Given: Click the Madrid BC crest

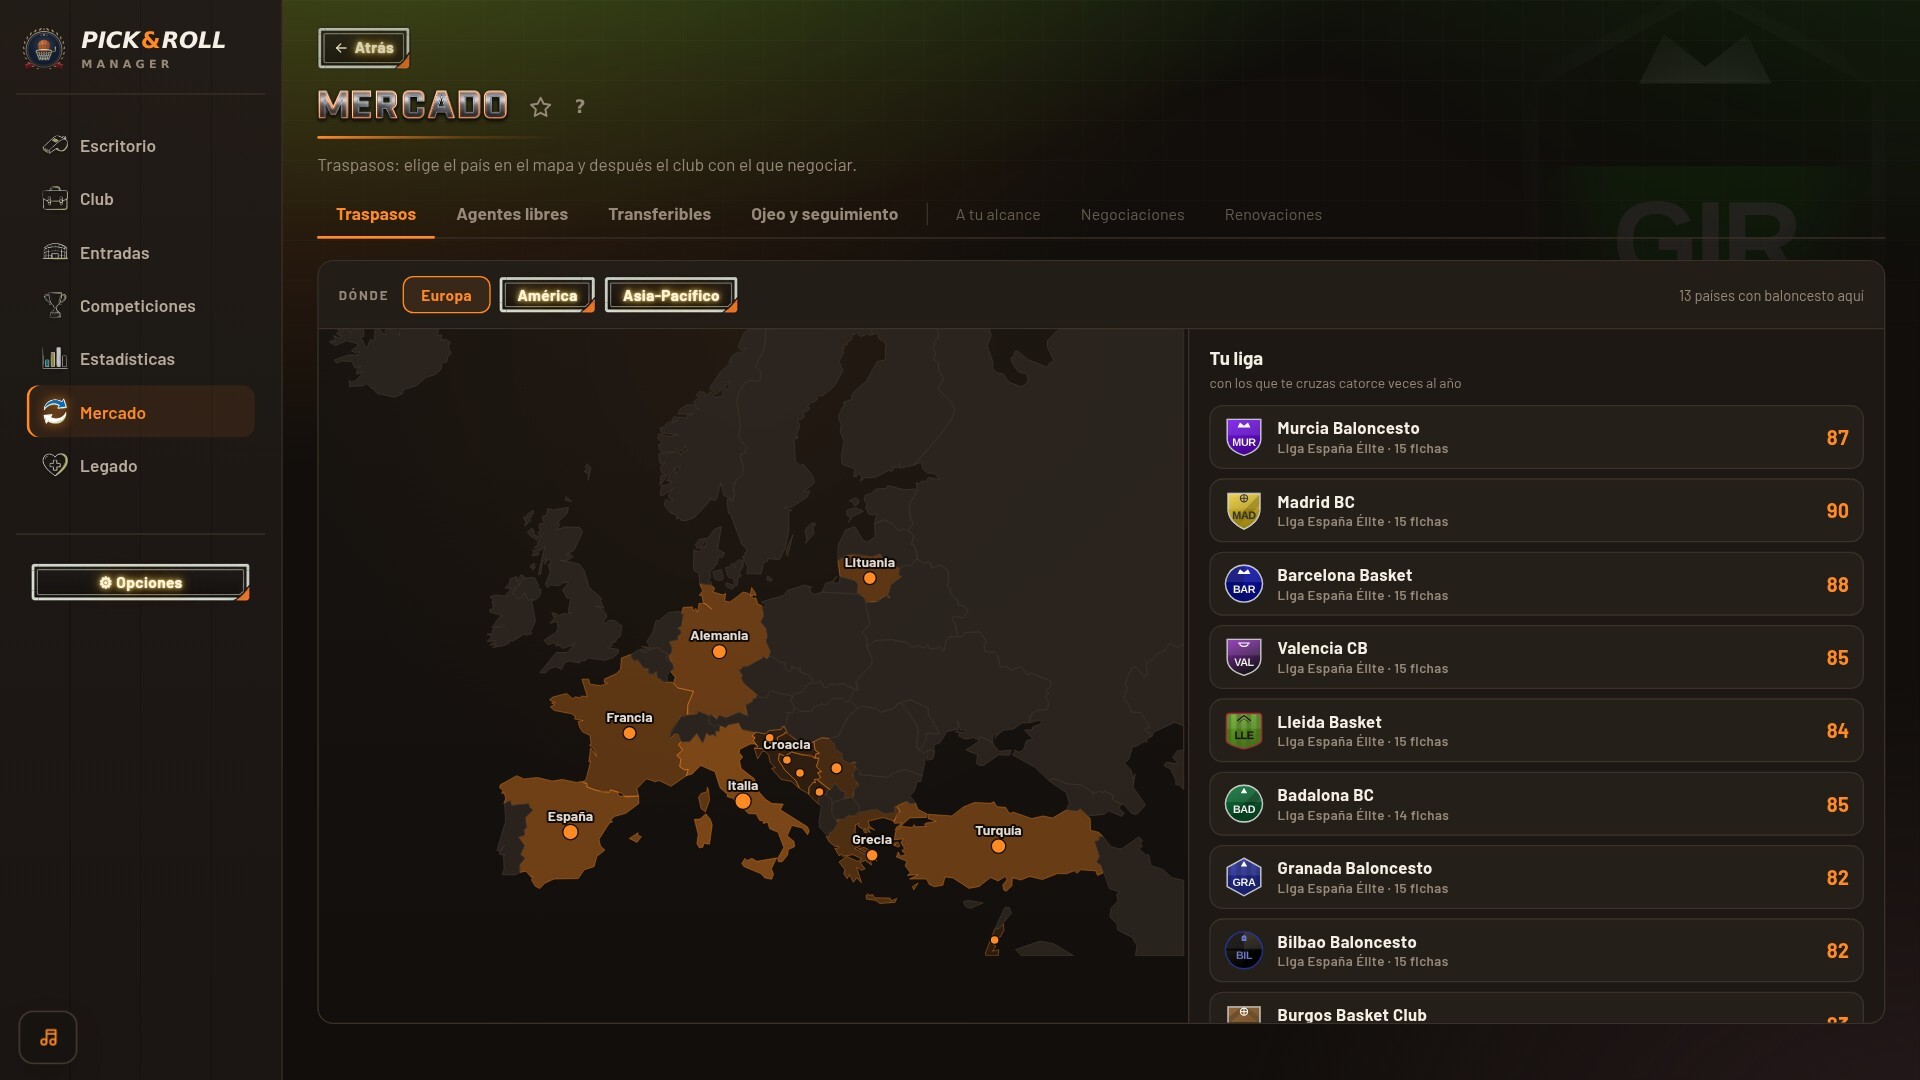Looking at the screenshot, I should click(1244, 511).
